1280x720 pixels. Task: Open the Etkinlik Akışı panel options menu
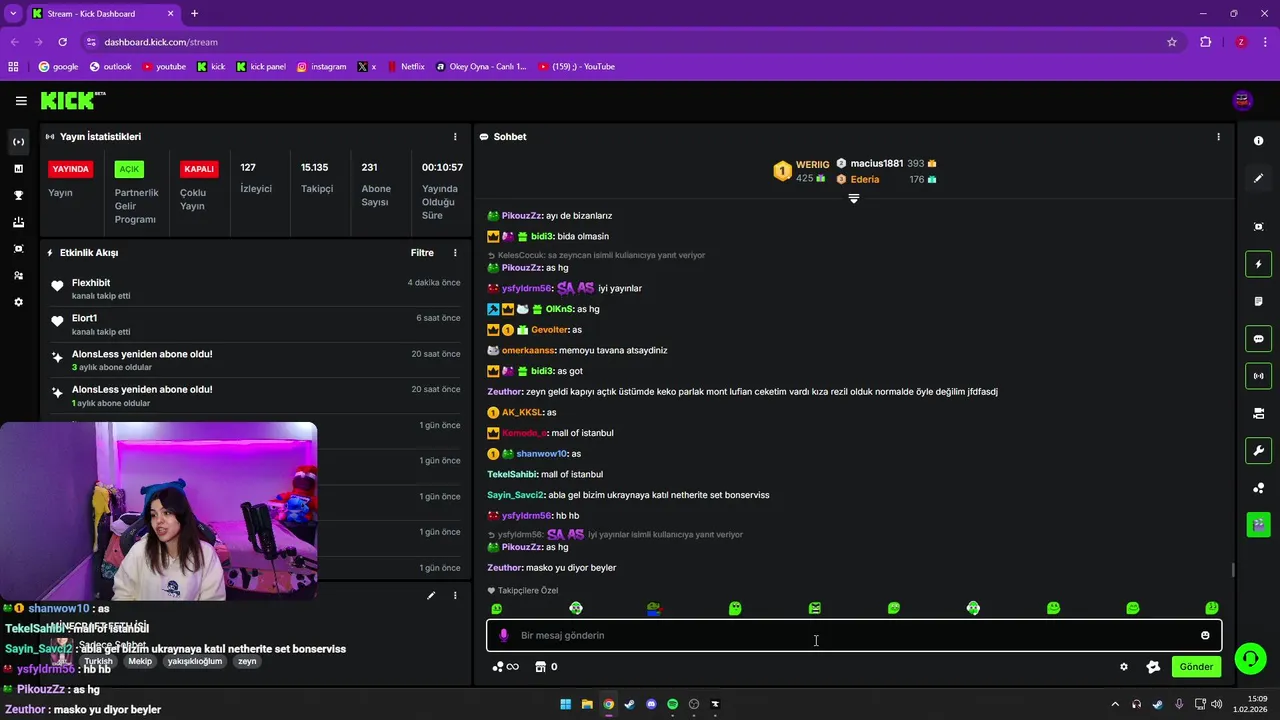click(x=455, y=253)
